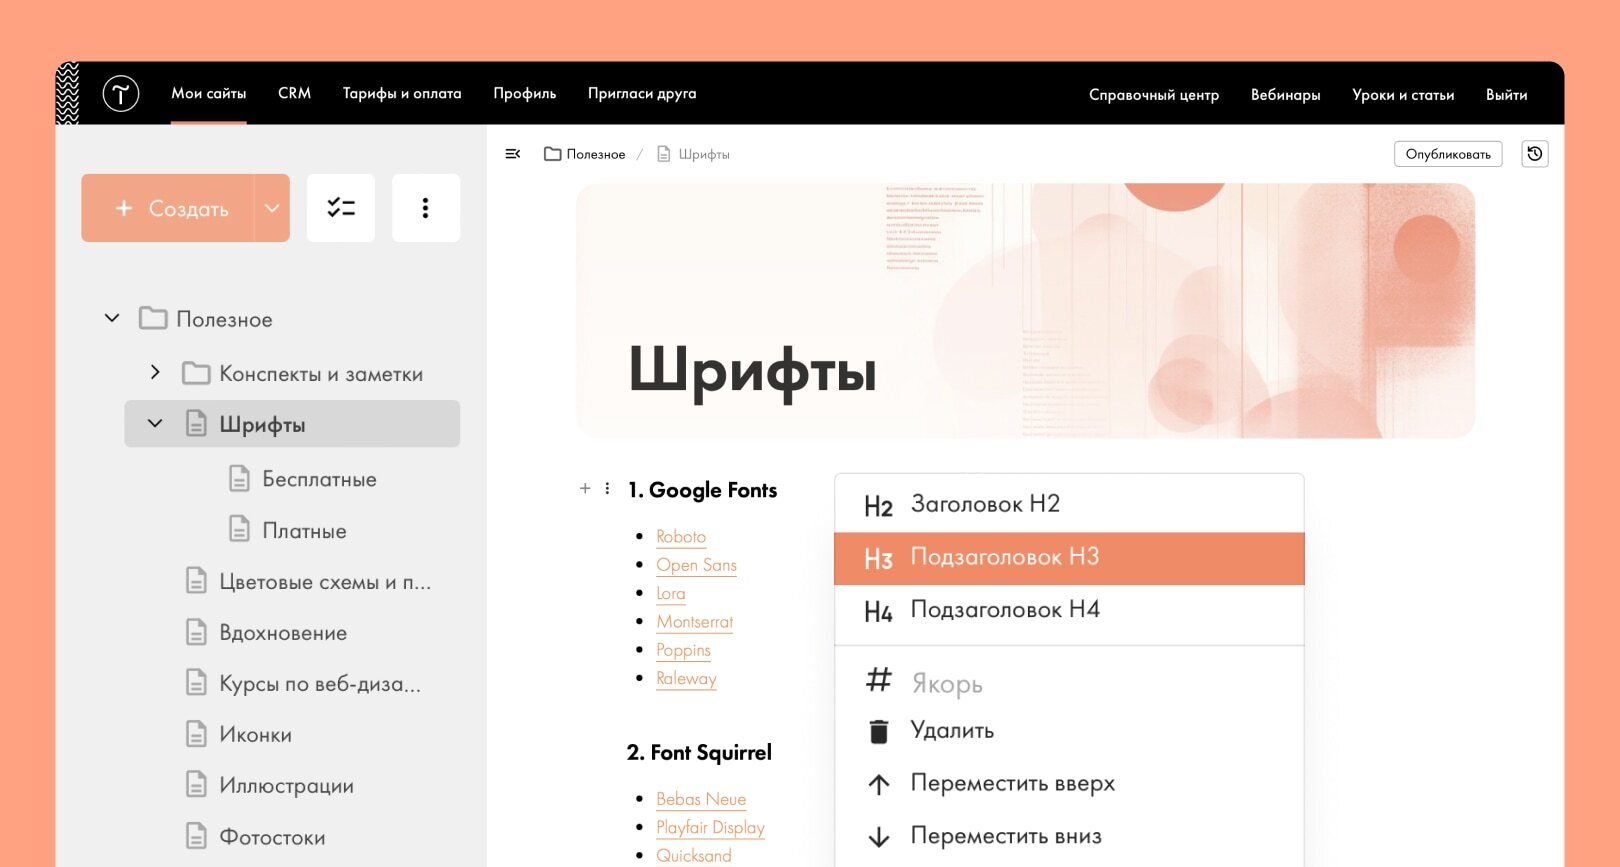Collapse the Полезное folder chevron
This screenshot has height=867, width=1620.
point(112,318)
